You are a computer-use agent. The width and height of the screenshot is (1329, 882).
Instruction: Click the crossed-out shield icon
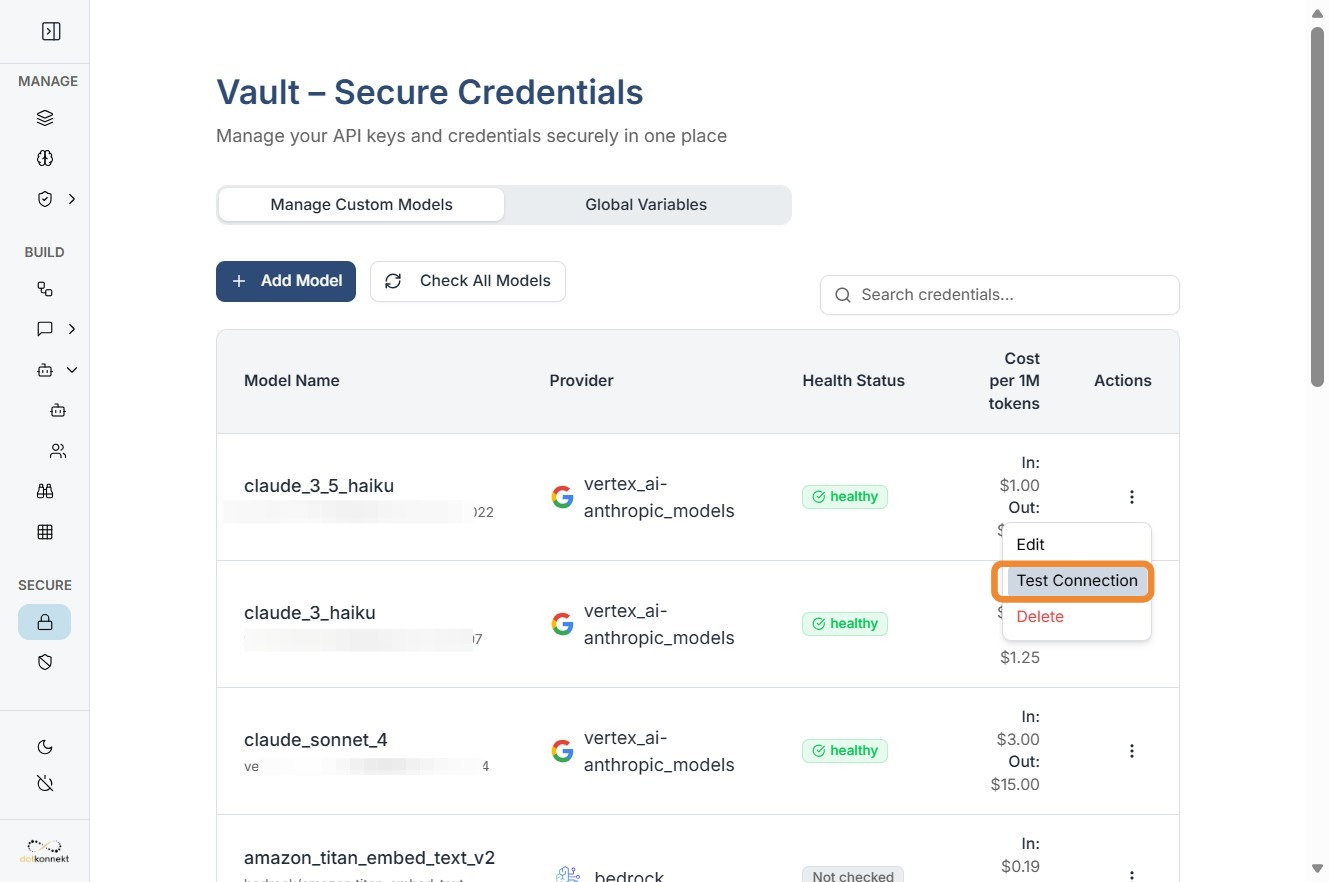coord(45,662)
